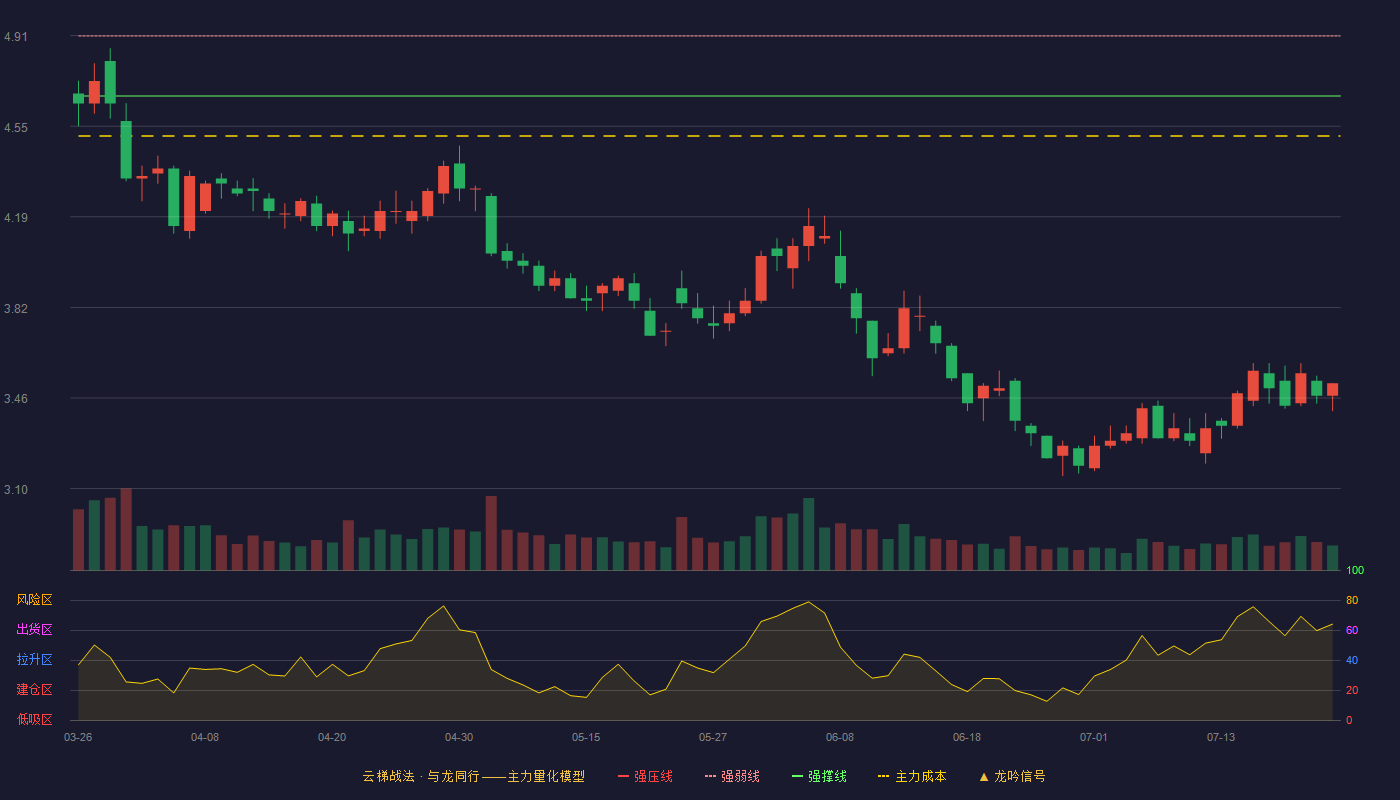Click the 建仓区 zone label
Image resolution: width=1400 pixels, height=800 pixels.
[35, 690]
